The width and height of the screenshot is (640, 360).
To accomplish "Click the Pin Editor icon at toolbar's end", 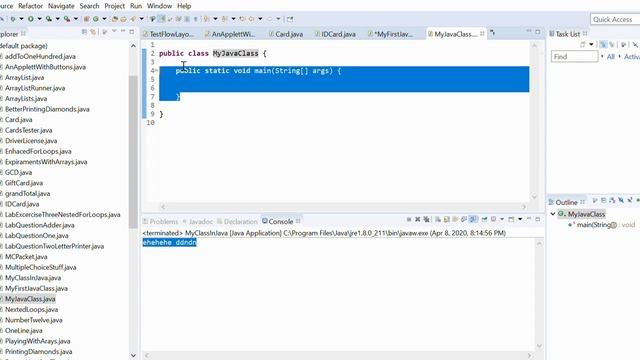I will [x=290, y=19].
